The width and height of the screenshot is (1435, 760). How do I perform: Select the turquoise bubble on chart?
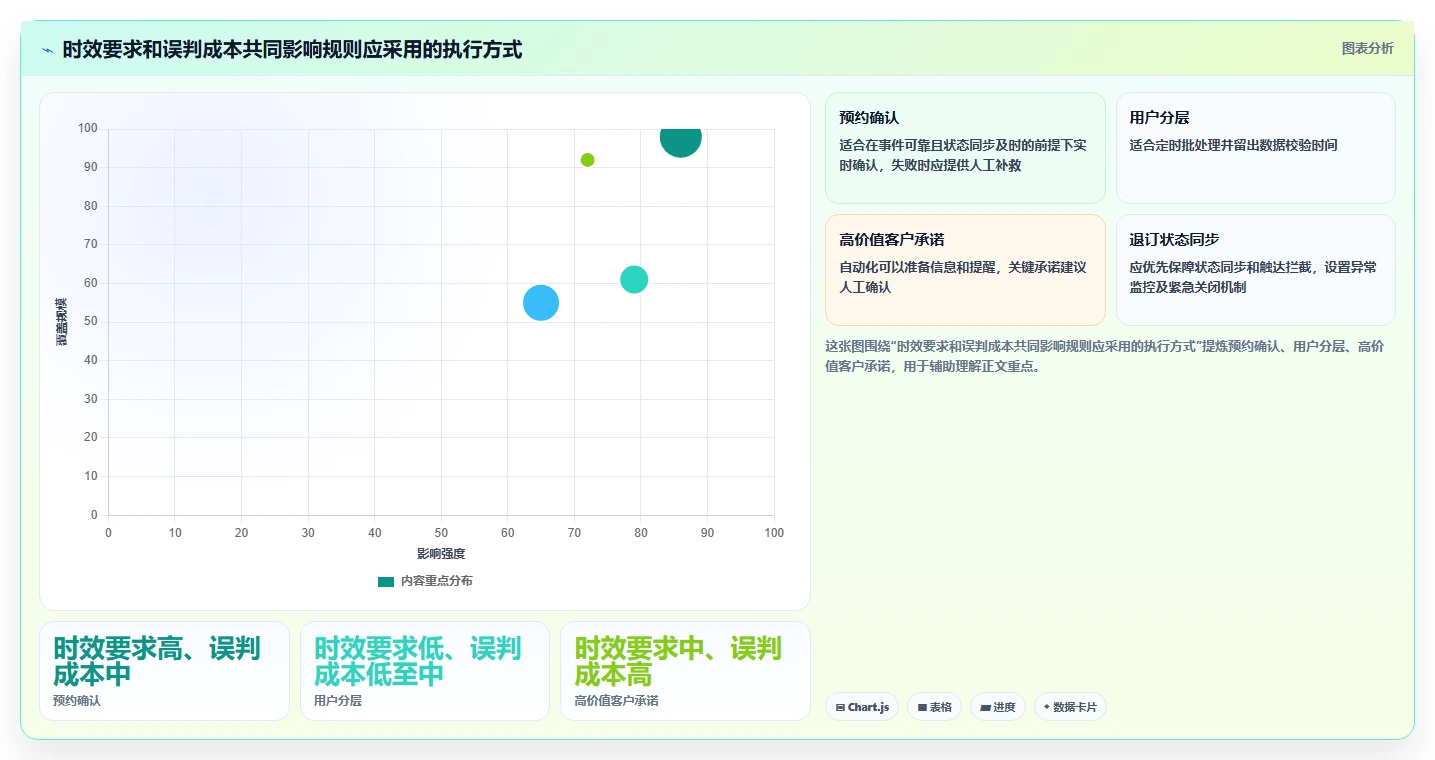634,280
